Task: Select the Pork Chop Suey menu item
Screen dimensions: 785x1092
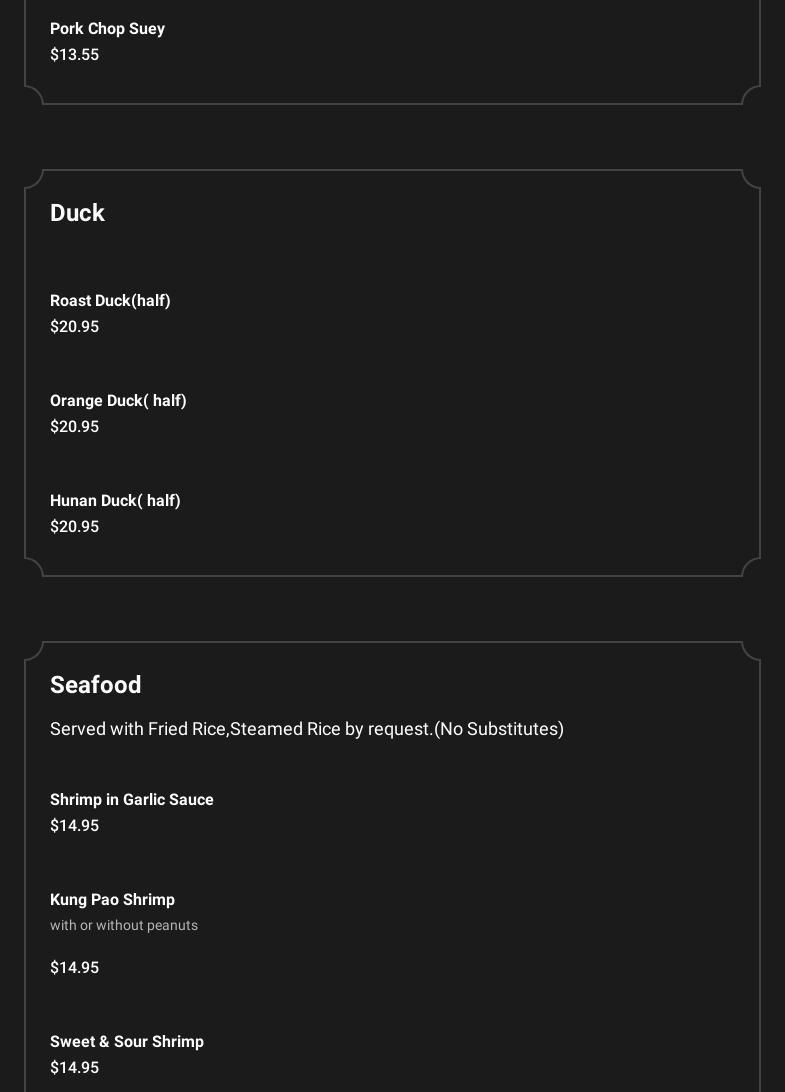Action: coord(107,29)
